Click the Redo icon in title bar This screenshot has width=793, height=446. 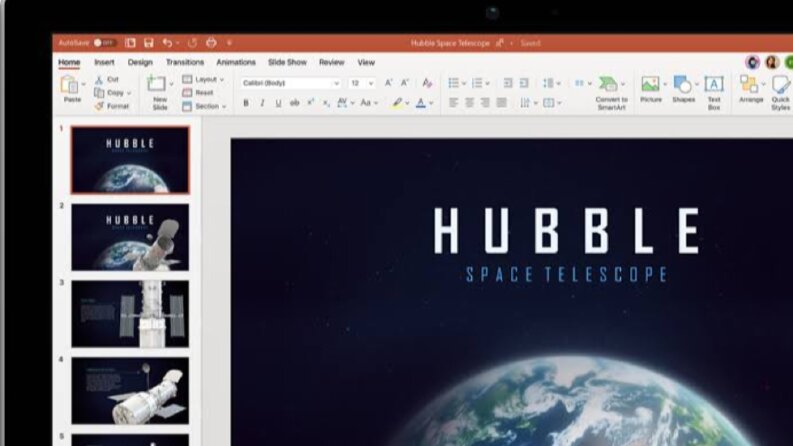(x=192, y=43)
